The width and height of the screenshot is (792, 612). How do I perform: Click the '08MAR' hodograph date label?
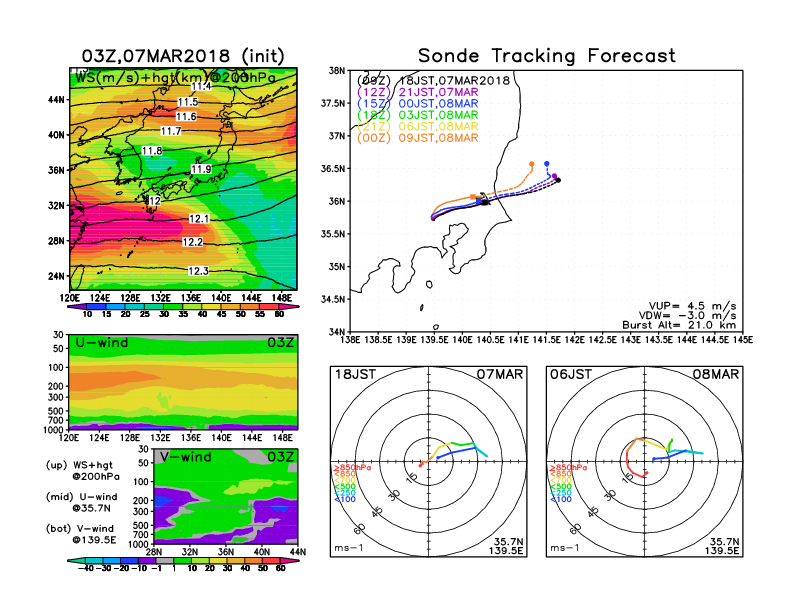(716, 375)
